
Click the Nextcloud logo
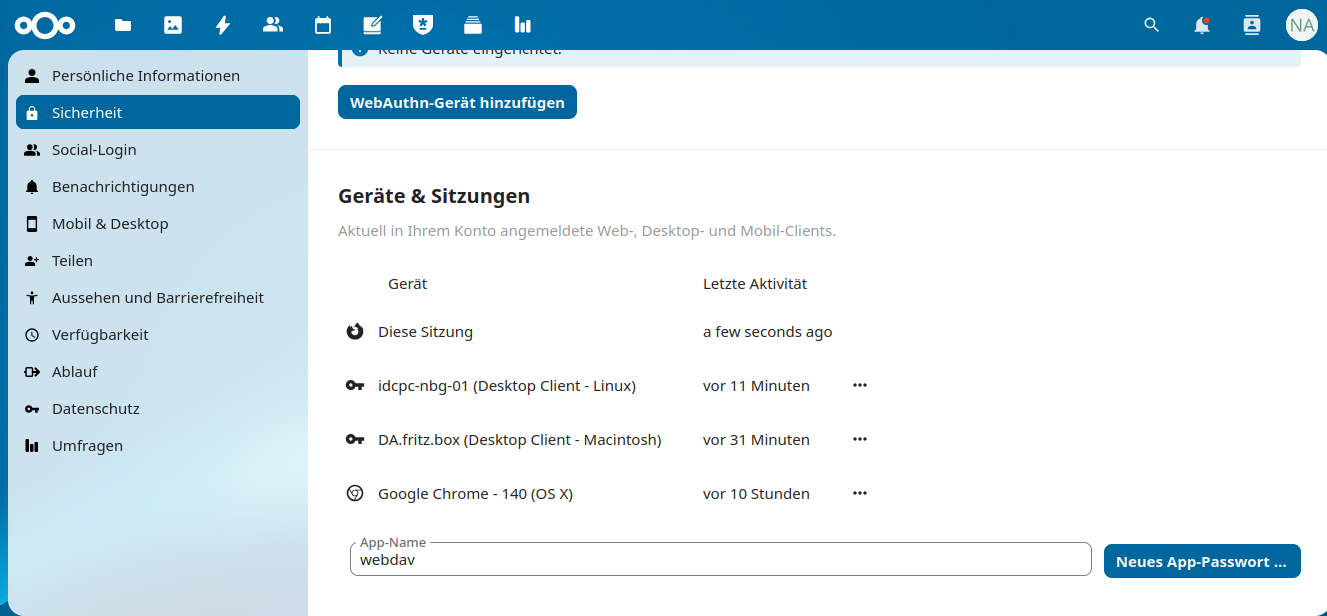pyautogui.click(x=44, y=25)
